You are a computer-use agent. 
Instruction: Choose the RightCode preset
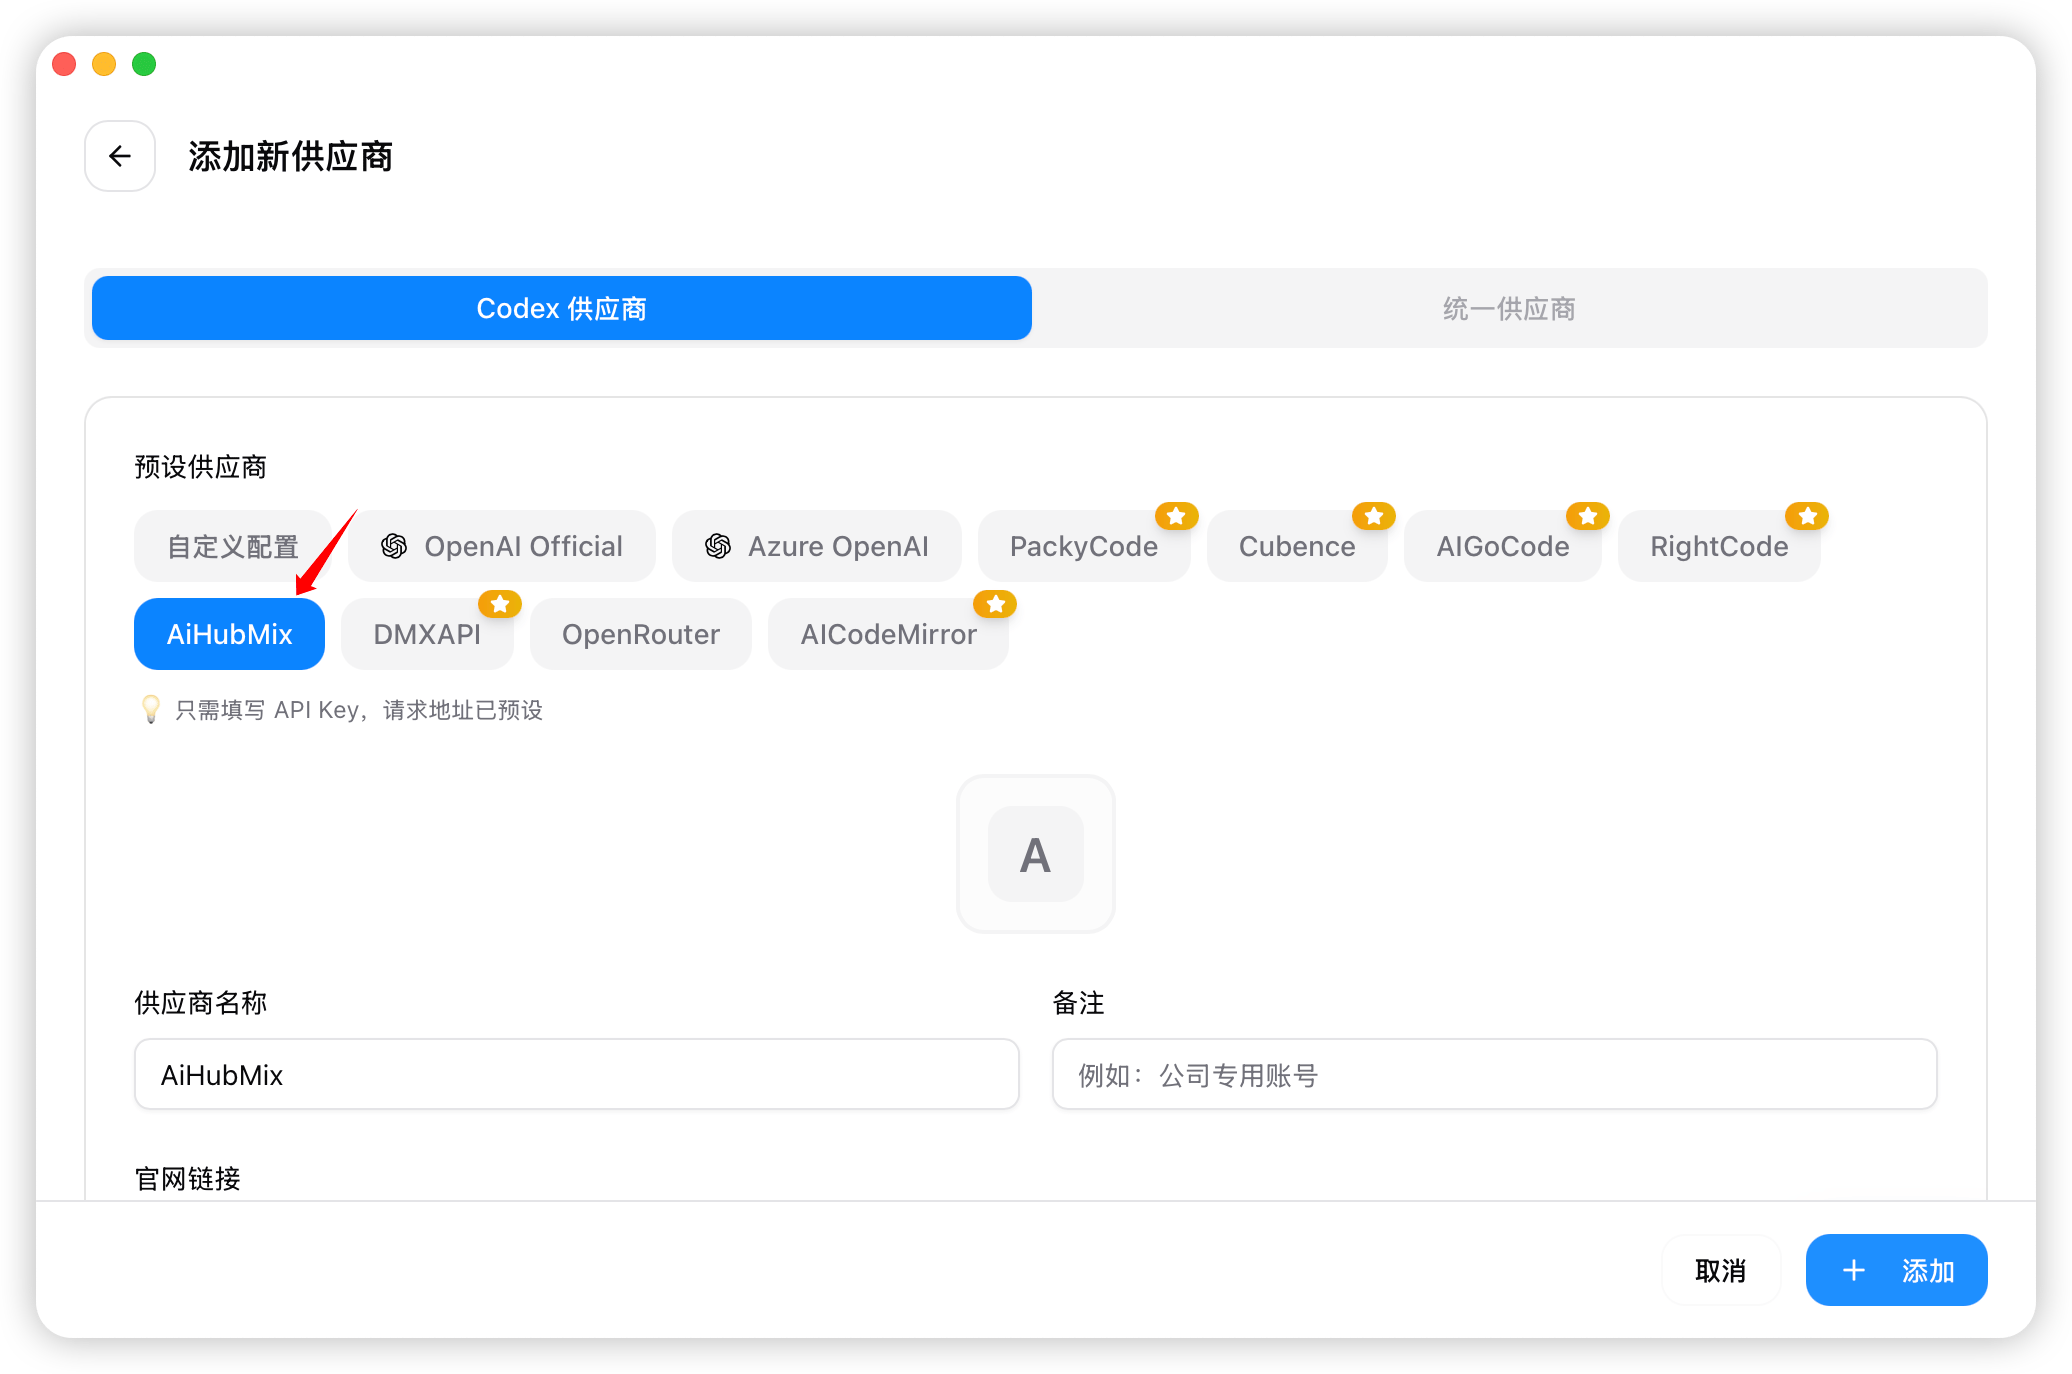coord(1719,546)
